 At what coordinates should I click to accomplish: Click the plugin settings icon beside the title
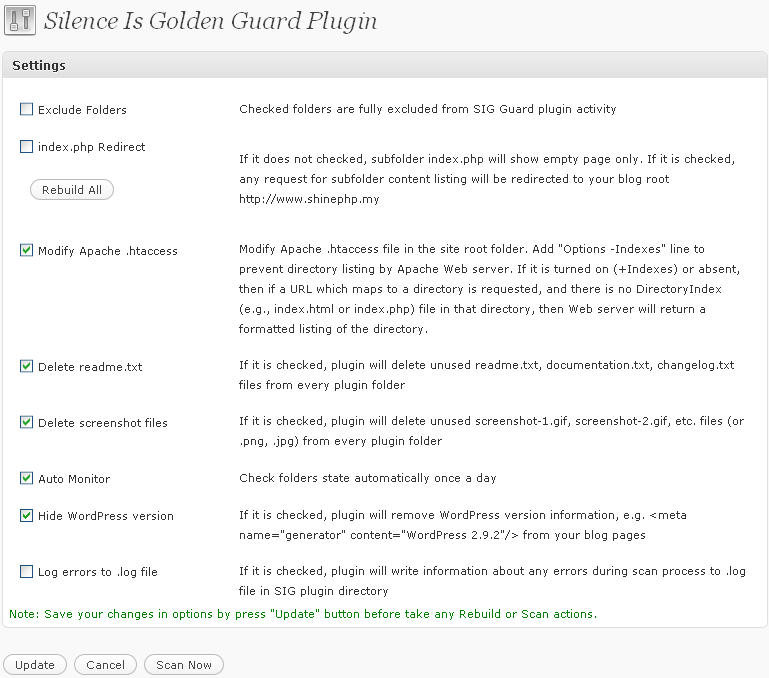(x=20, y=21)
